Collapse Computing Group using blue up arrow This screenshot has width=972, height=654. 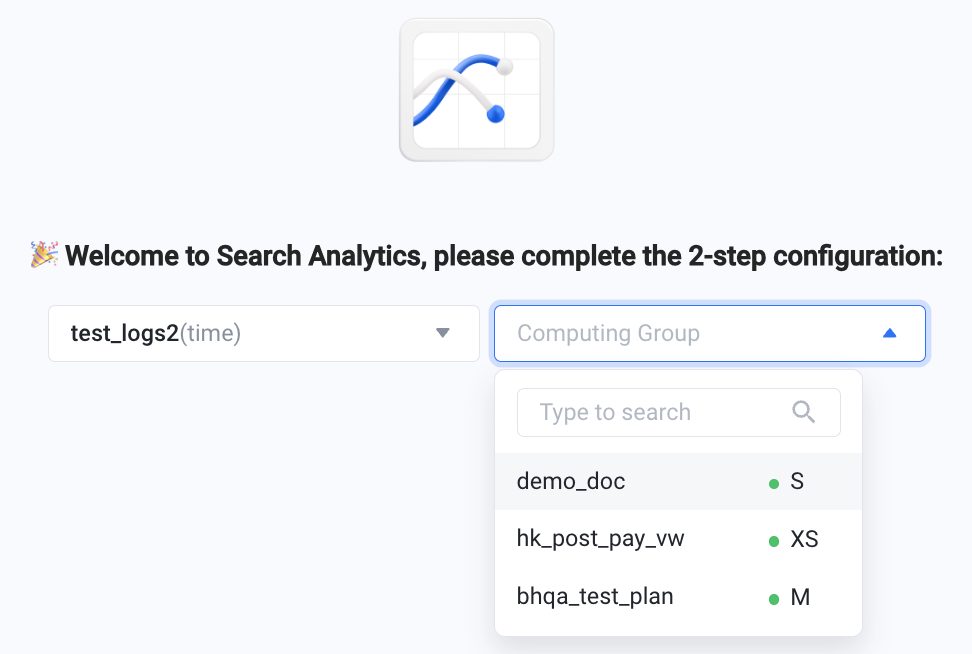pyautogui.click(x=890, y=334)
